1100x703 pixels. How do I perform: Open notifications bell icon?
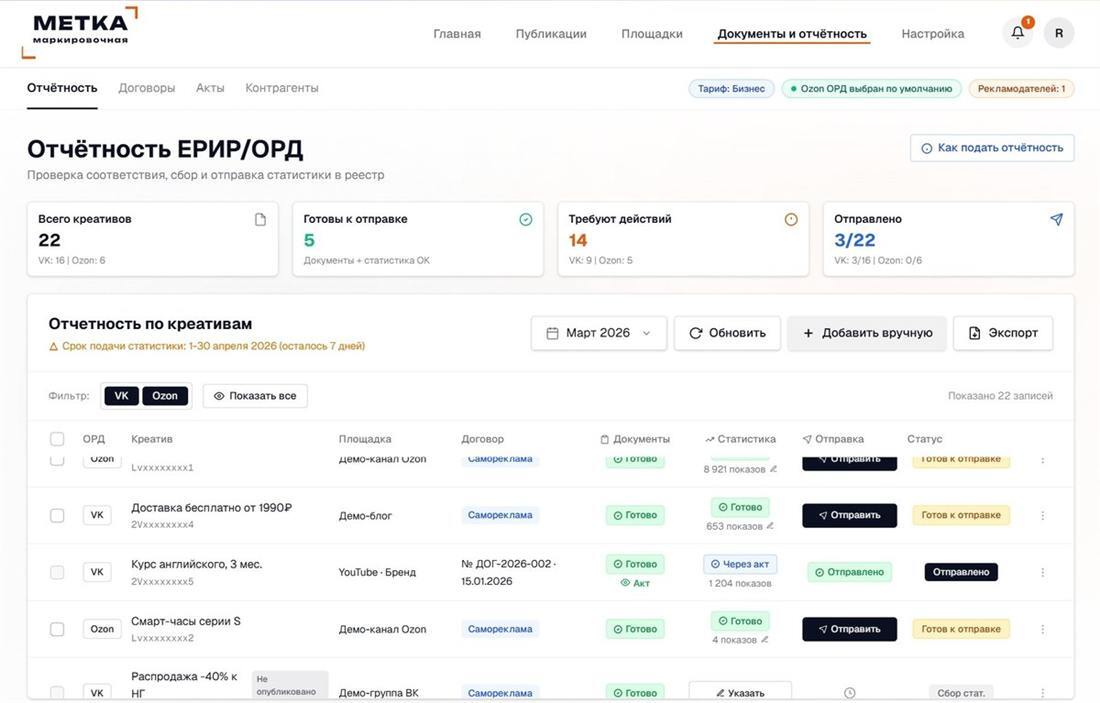pos(1017,33)
